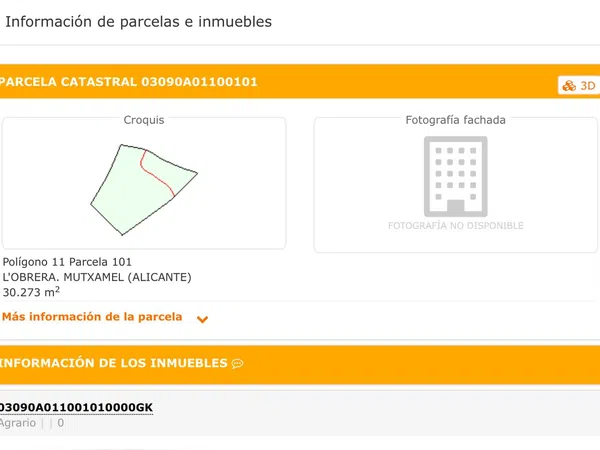Open the Más información de la parcela link
This screenshot has height=450, width=600.
(x=92, y=317)
